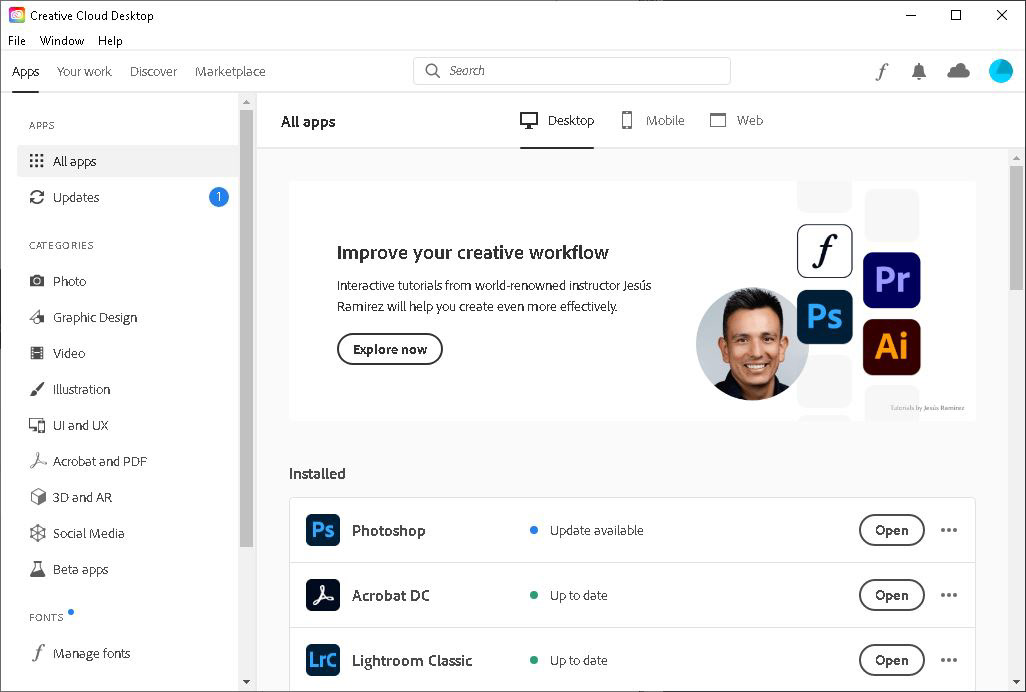This screenshot has height=692, width=1026.
Task: Click the Acrobat DC Up to date status
Action: [569, 595]
